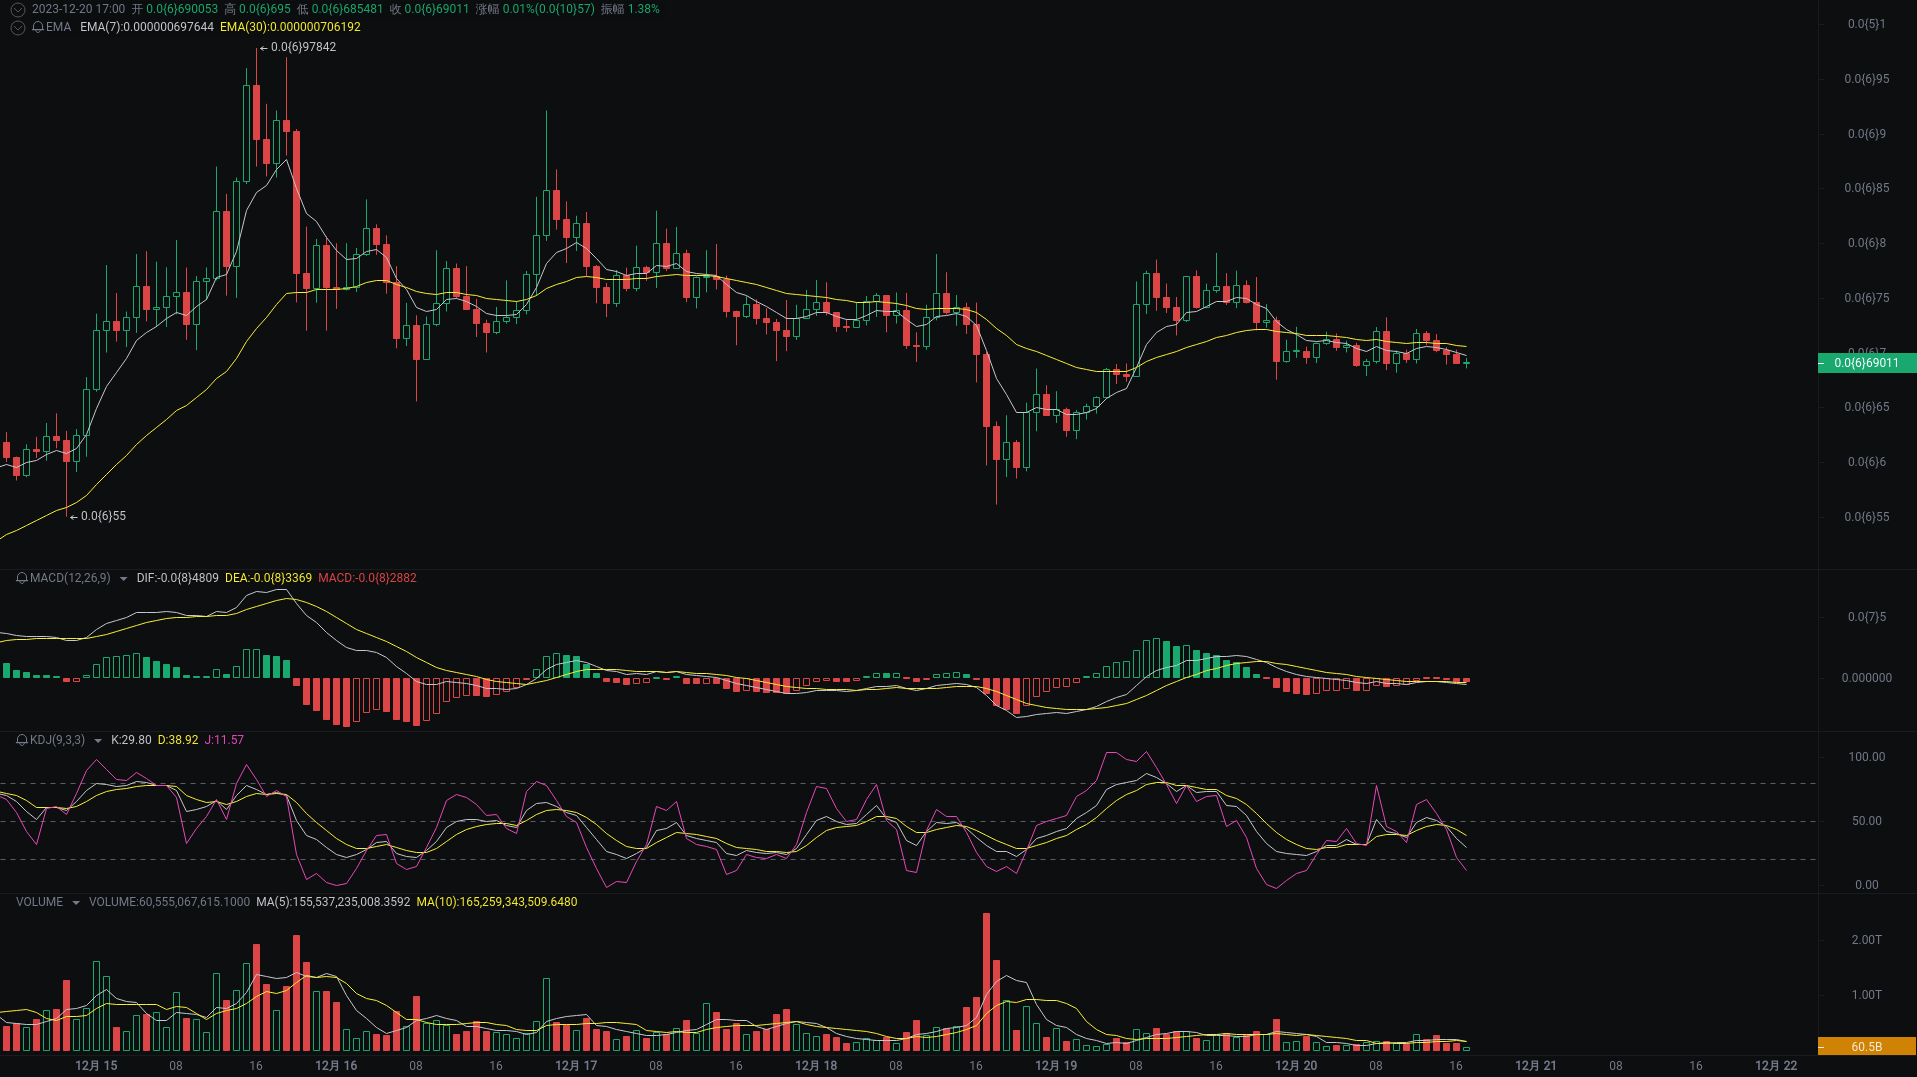Click the D:38.92 value
The width and height of the screenshot is (1917, 1077).
[178, 740]
